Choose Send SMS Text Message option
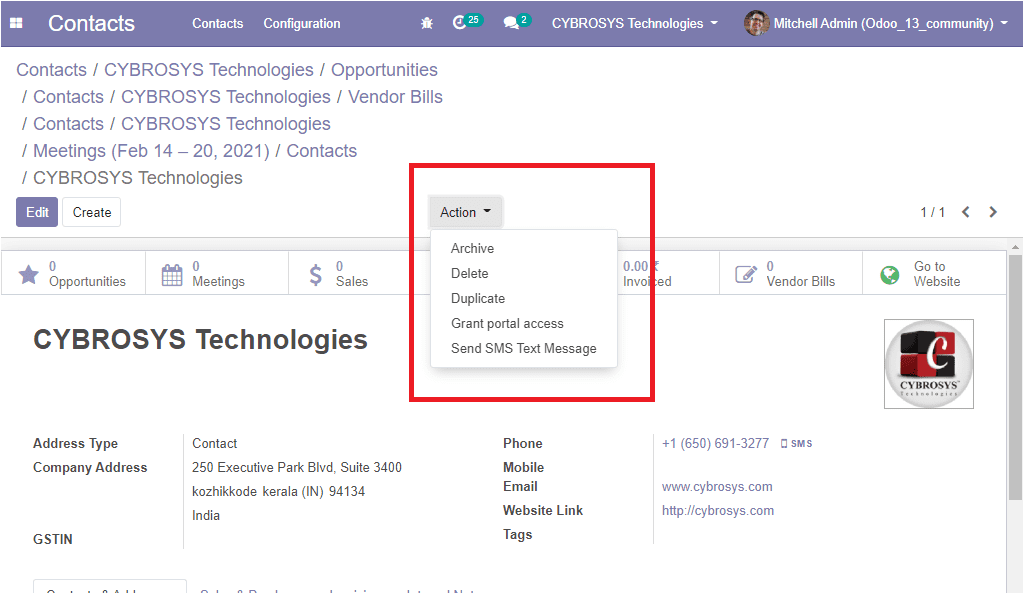 (524, 349)
